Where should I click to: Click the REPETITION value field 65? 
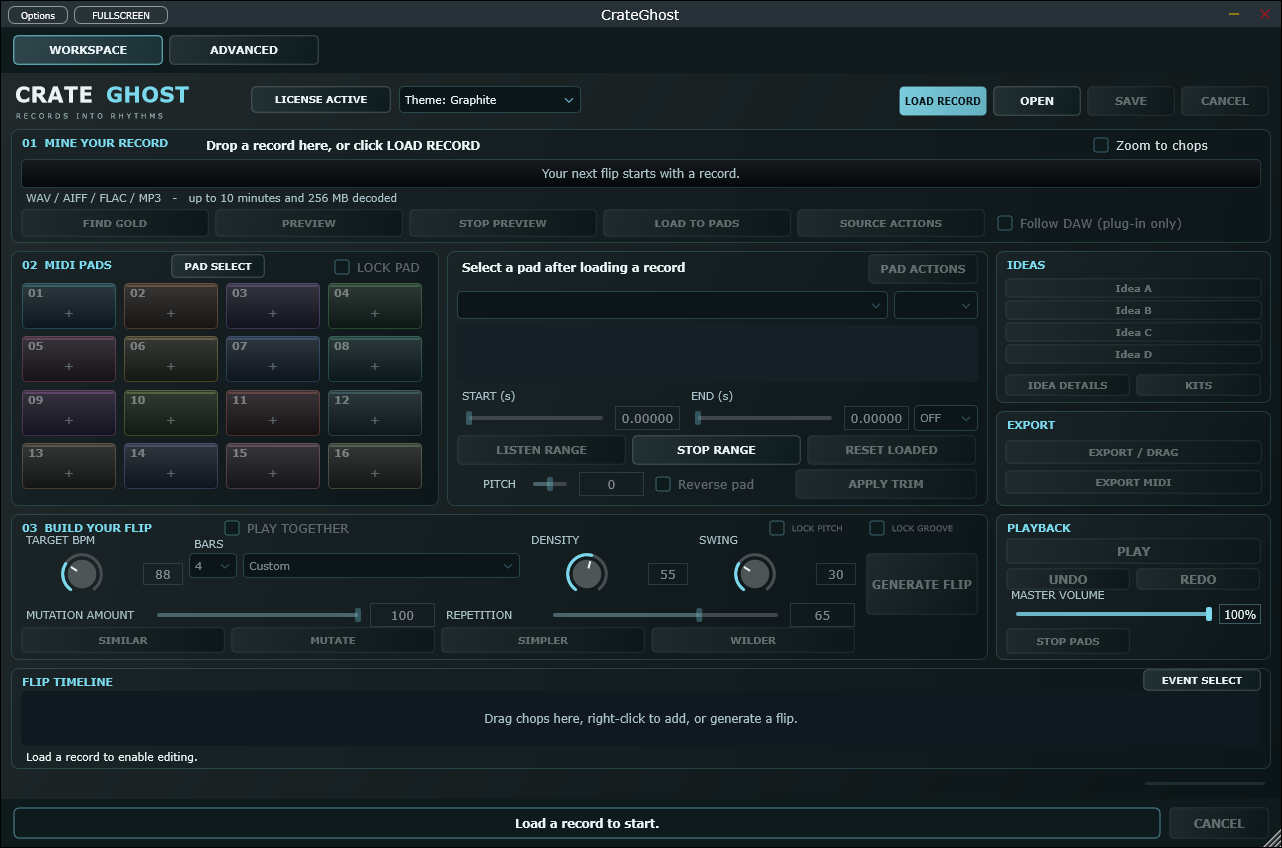tap(822, 615)
